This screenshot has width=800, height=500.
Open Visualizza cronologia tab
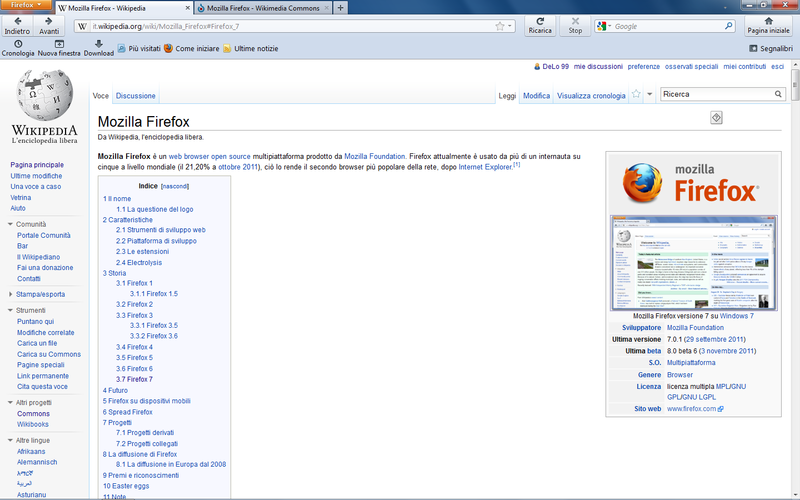[x=591, y=95]
